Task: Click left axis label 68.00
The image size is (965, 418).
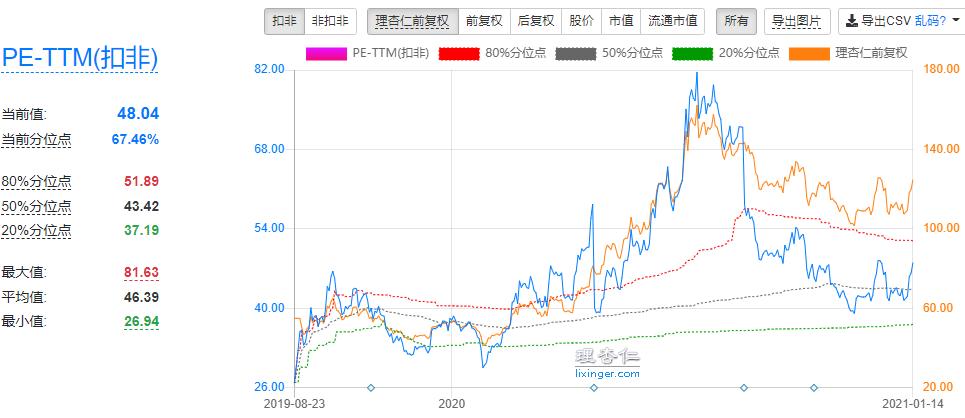Action: tap(269, 148)
